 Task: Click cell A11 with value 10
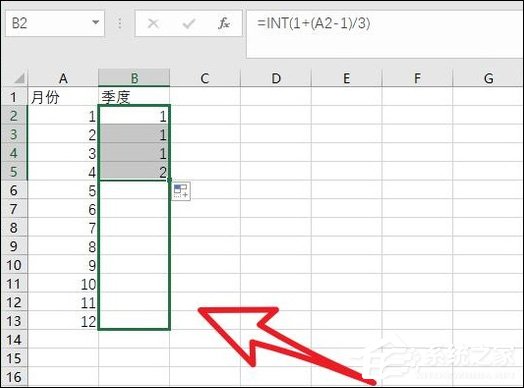coord(63,284)
